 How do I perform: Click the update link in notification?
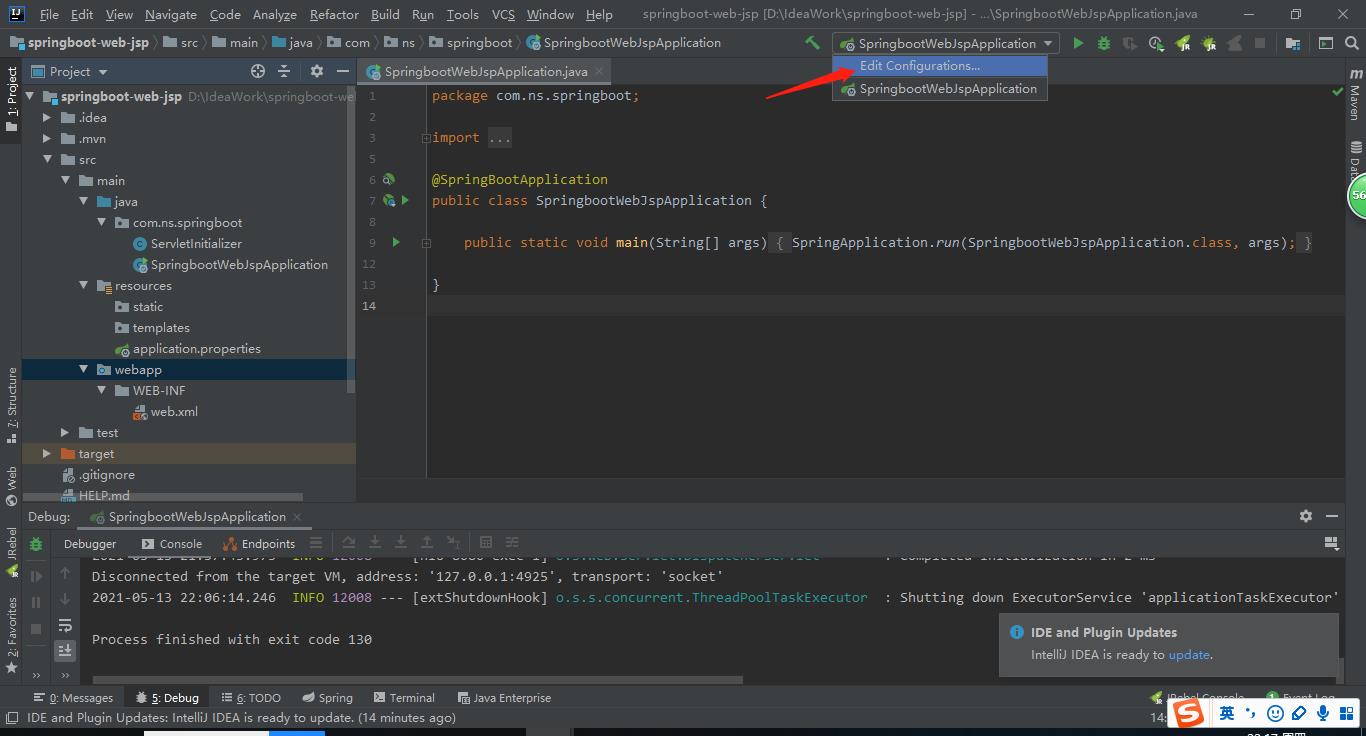[x=1189, y=655]
